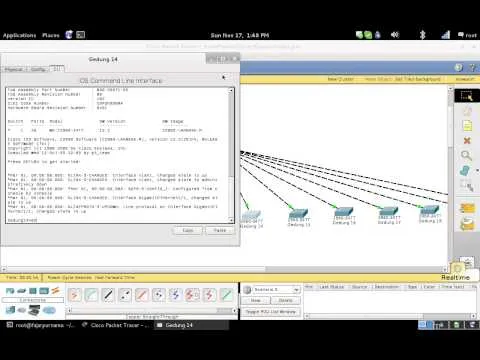480x360 pixels.
Task: Click the date and time clock
Action: 240,35
